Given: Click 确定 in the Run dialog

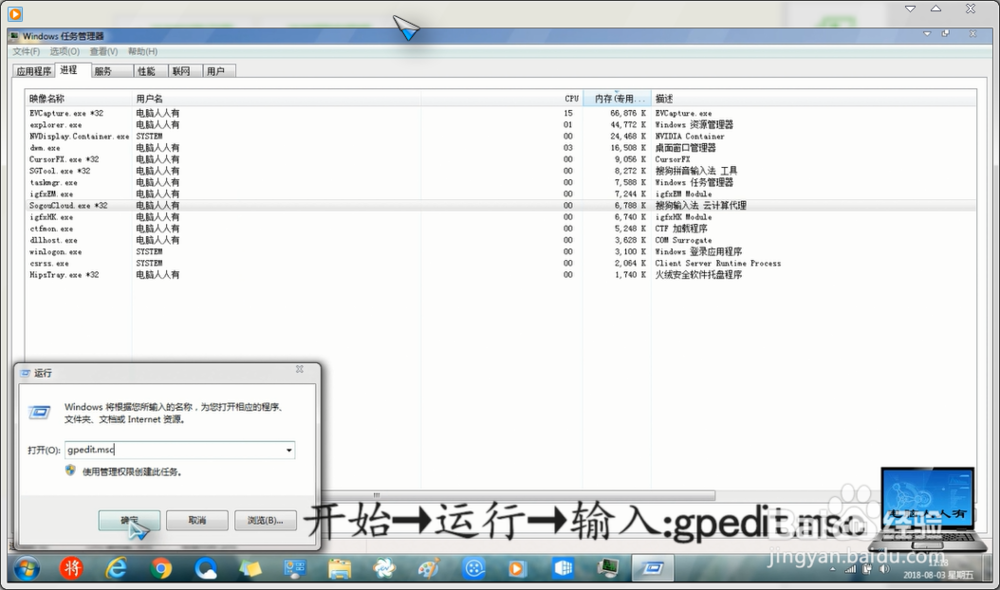Looking at the screenshot, I should [x=129, y=520].
